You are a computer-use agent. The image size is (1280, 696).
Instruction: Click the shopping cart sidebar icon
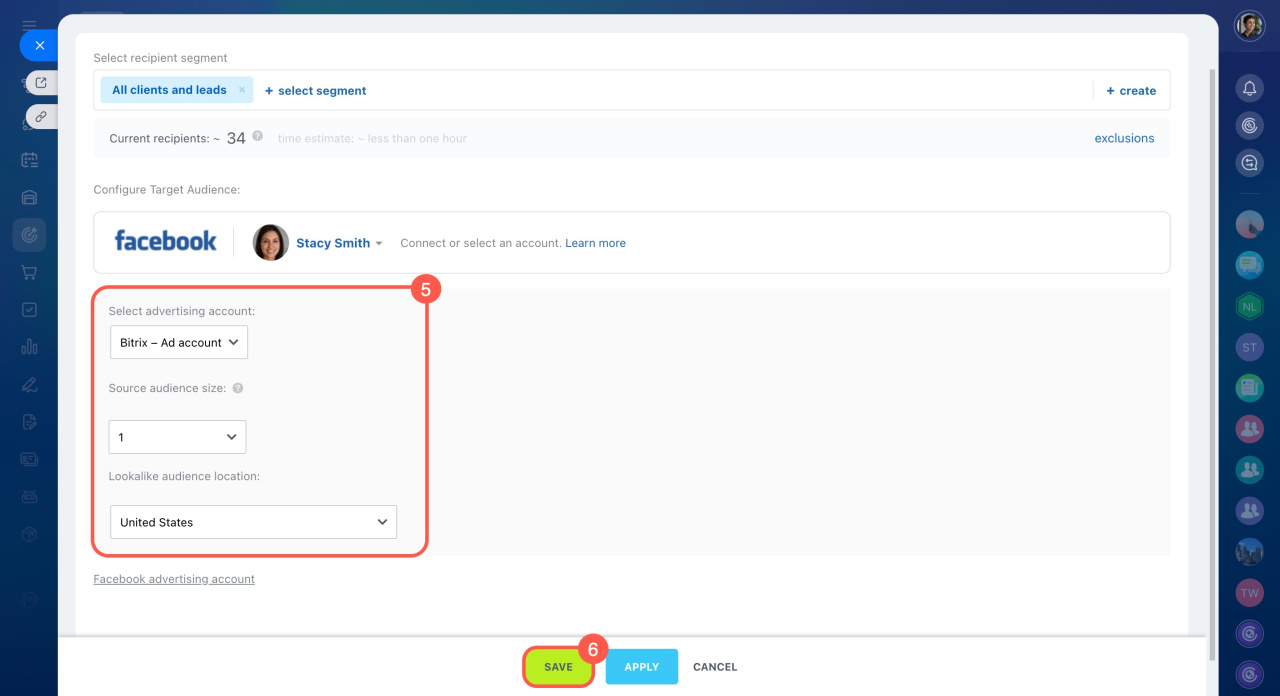[x=29, y=272]
